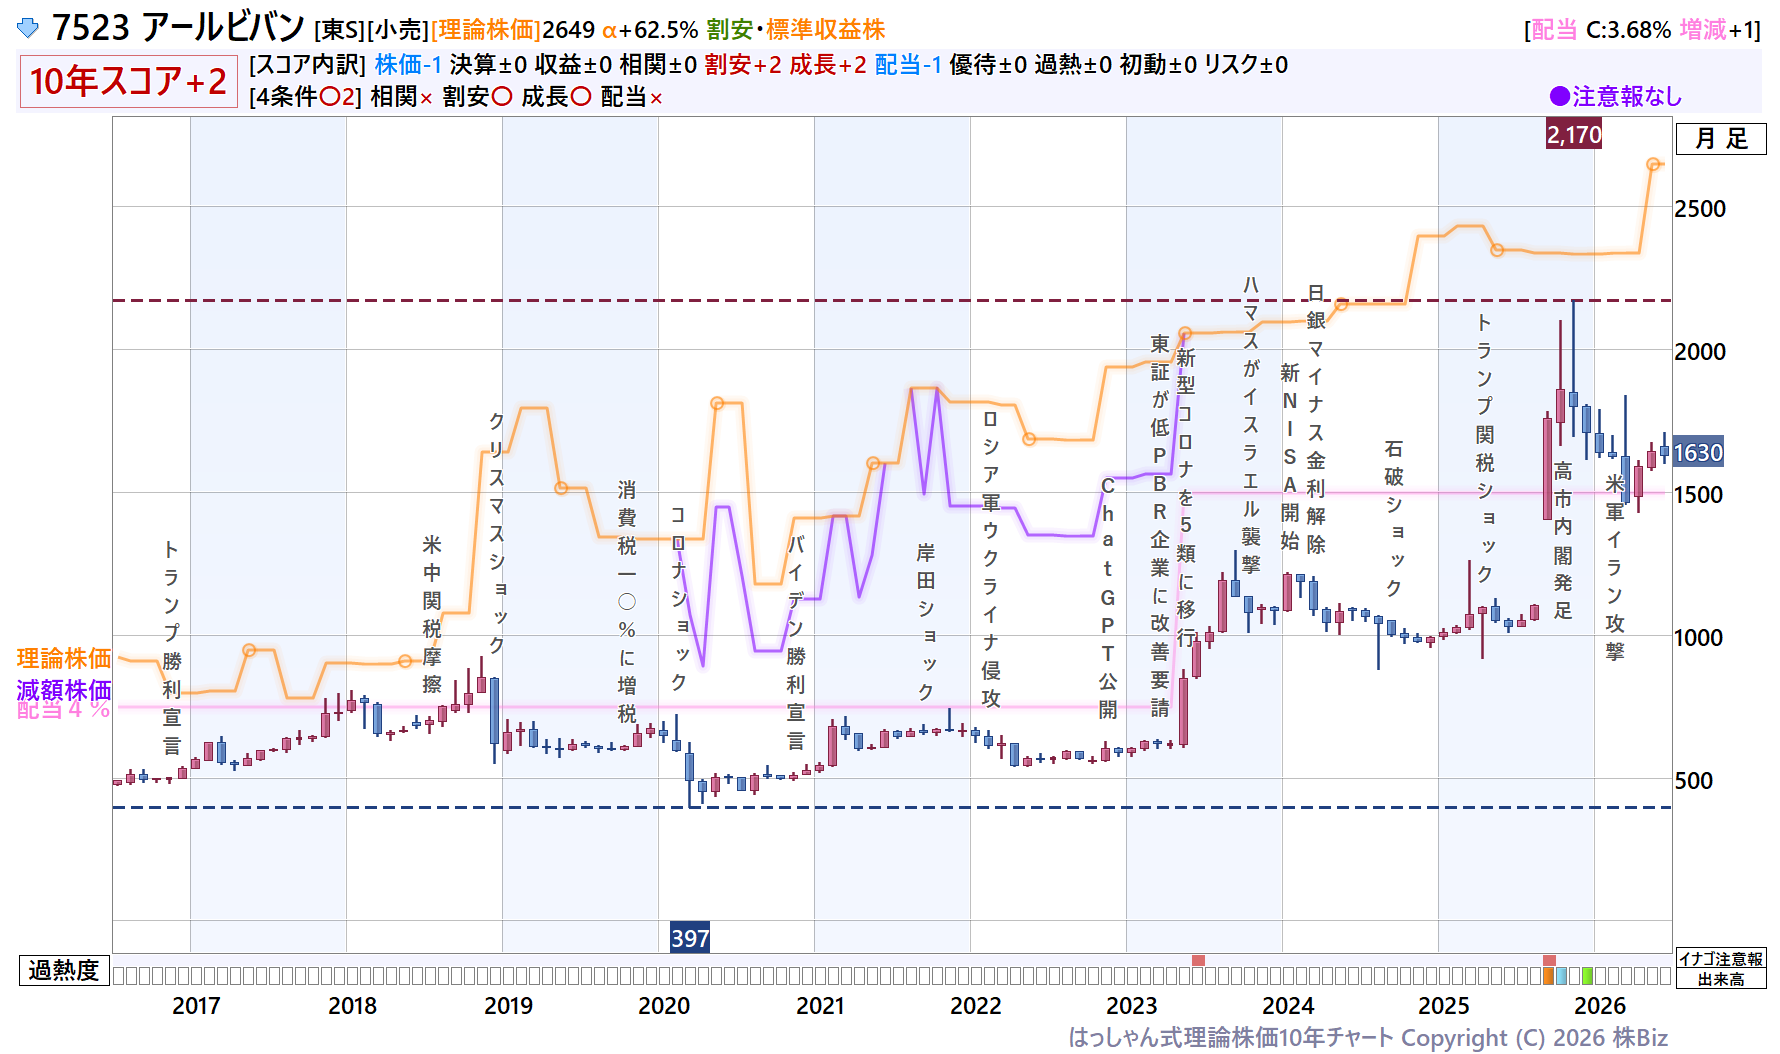This screenshot has height=1054, width=1780.
Task: Click the ロシア軍ウクライナ侵攻 event annotation
Action: point(991,559)
